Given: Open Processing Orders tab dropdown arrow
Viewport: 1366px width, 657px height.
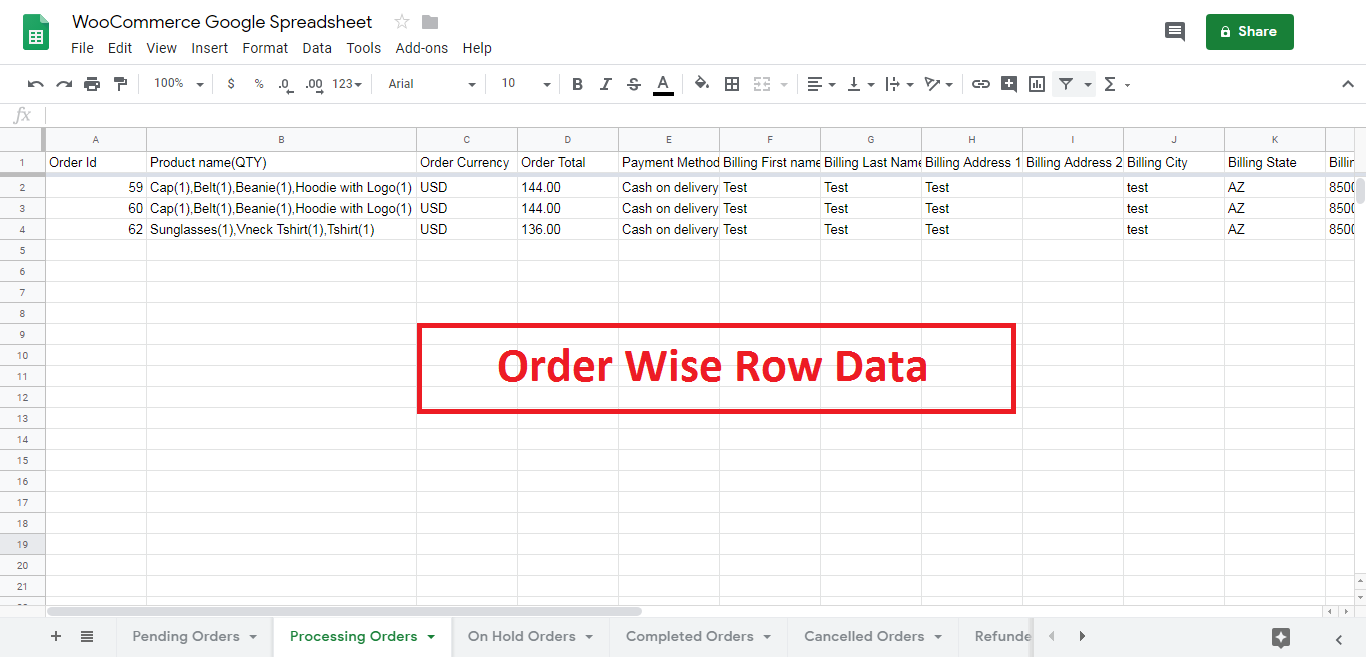Looking at the screenshot, I should click(431, 637).
